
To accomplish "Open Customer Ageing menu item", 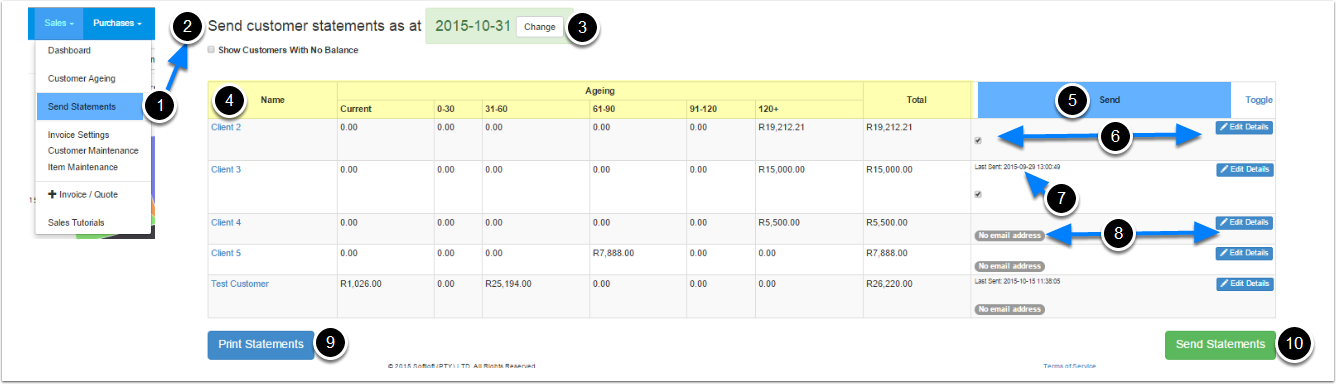I will coord(81,78).
